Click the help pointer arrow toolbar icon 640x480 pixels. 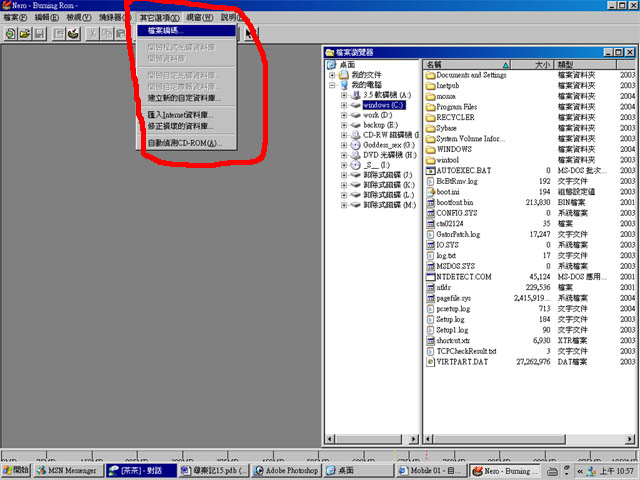[249, 34]
